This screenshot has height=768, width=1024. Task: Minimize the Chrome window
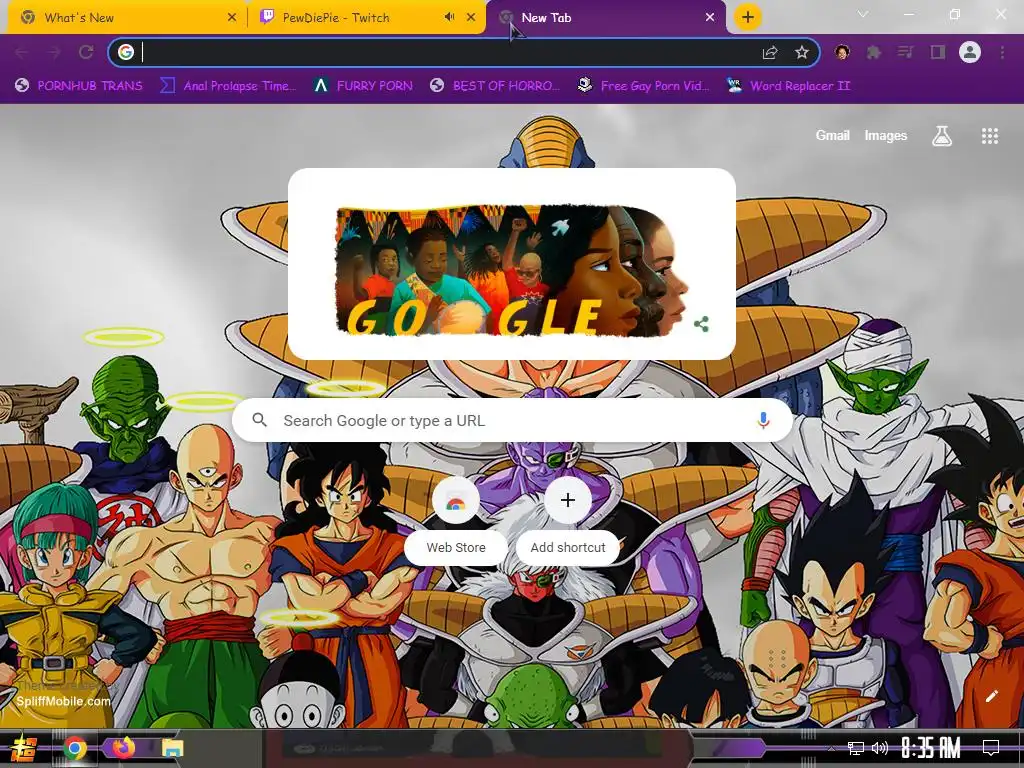click(908, 14)
